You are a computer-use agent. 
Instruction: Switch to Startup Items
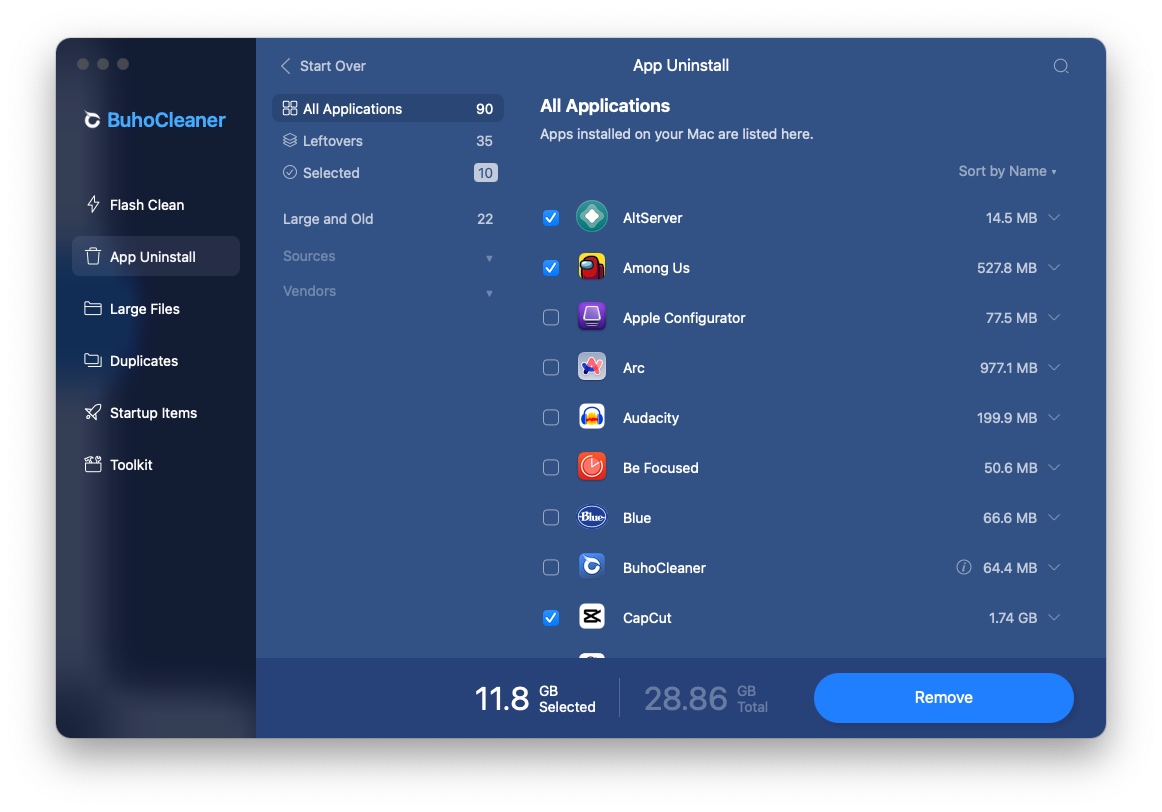point(156,412)
